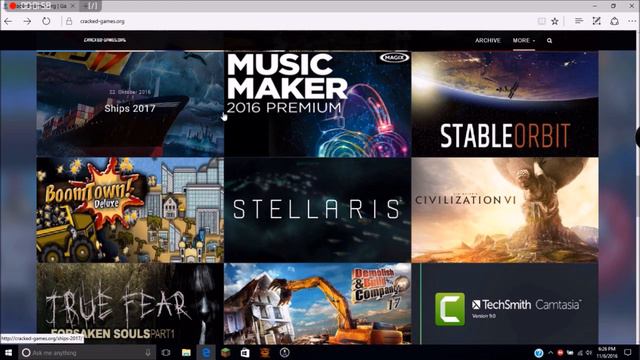640x360 pixels.
Task: Open the volume control in tray
Action: (x=589, y=353)
